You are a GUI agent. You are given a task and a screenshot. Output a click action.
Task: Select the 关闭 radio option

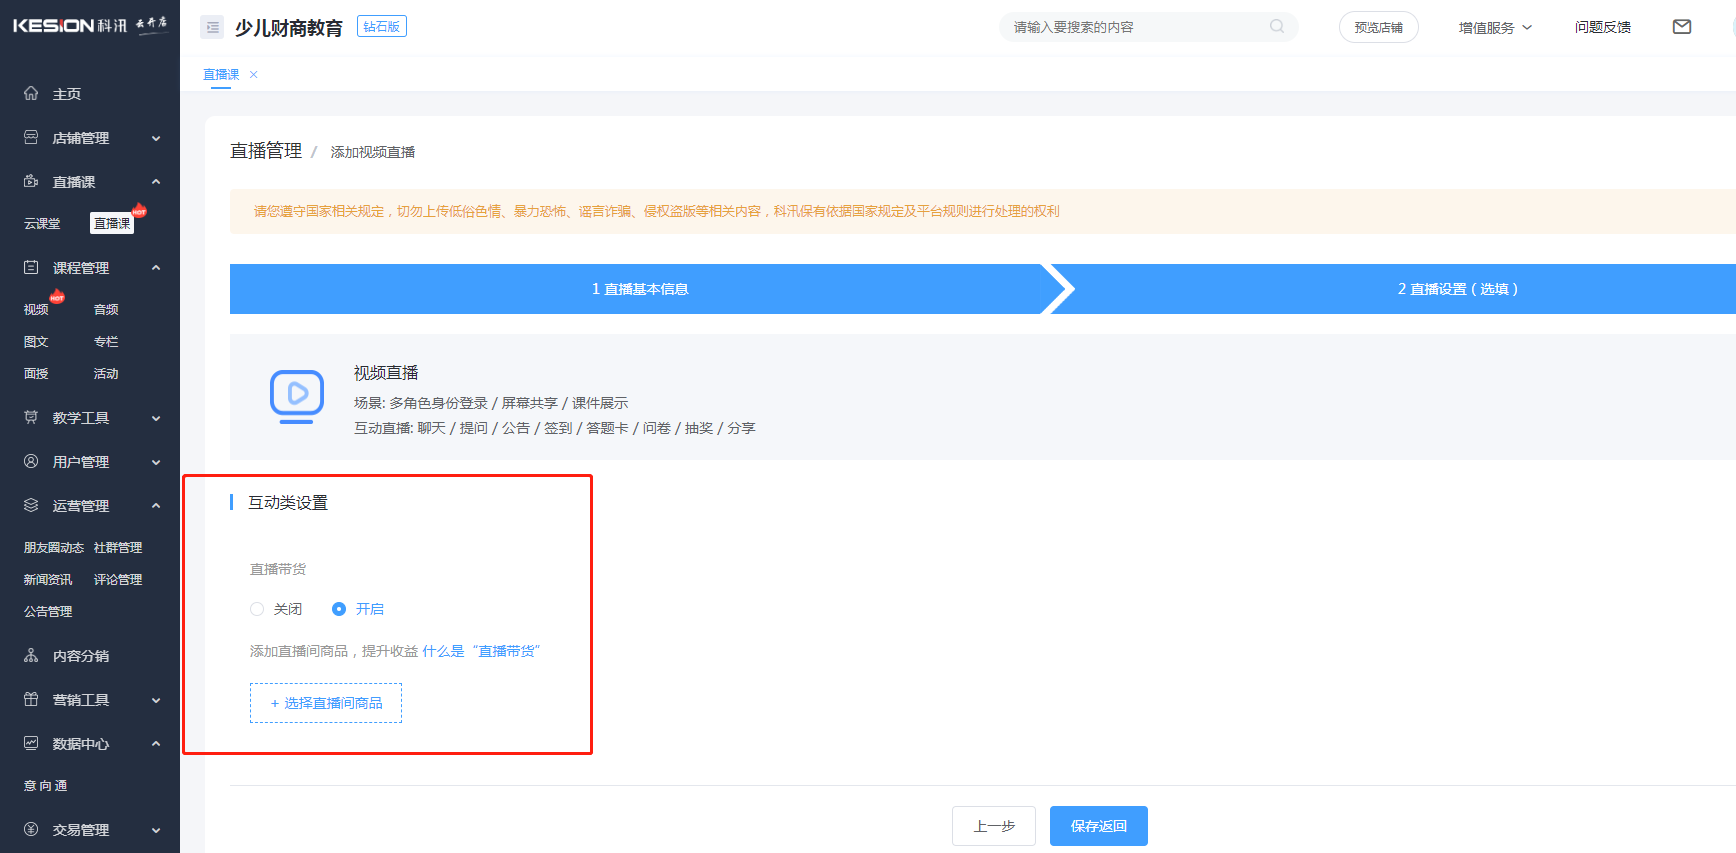pos(257,609)
